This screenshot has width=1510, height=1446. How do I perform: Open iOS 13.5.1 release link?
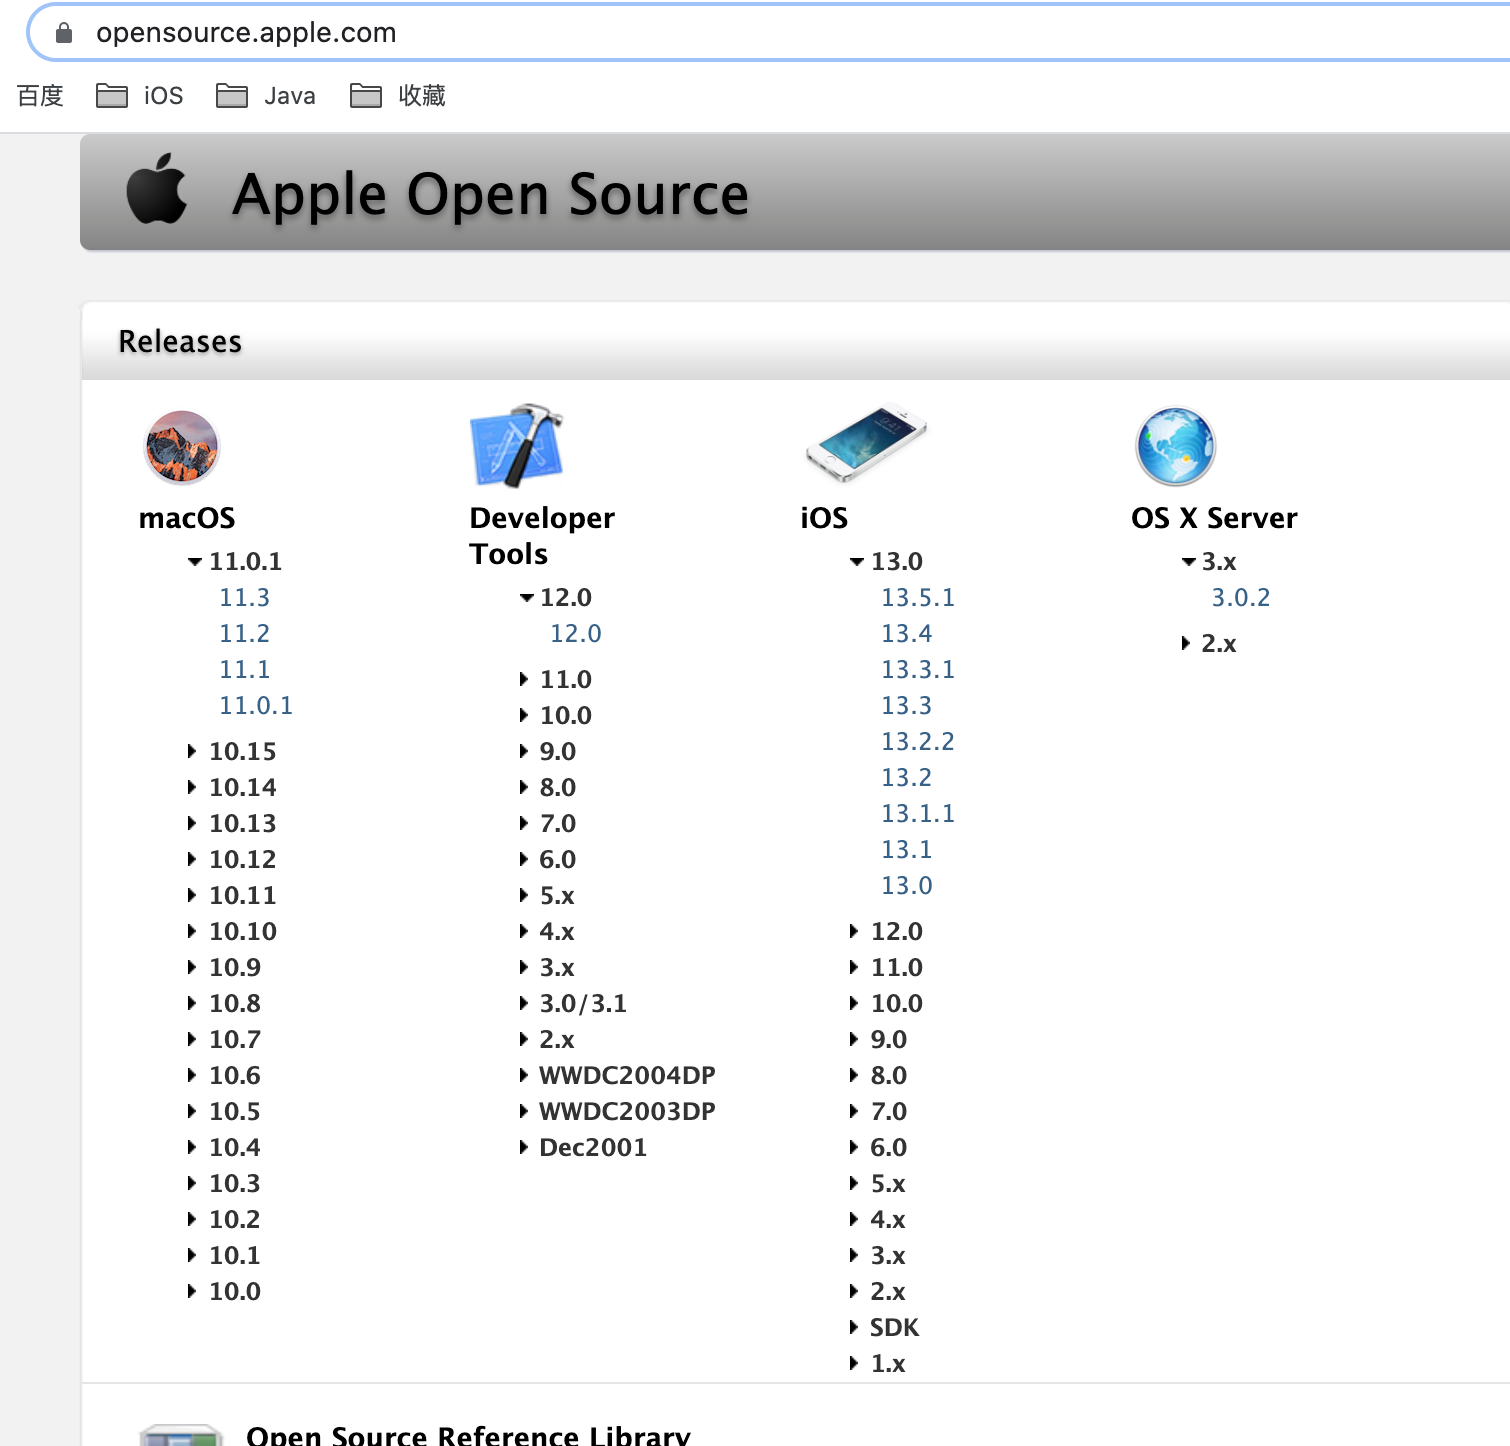pos(918,597)
